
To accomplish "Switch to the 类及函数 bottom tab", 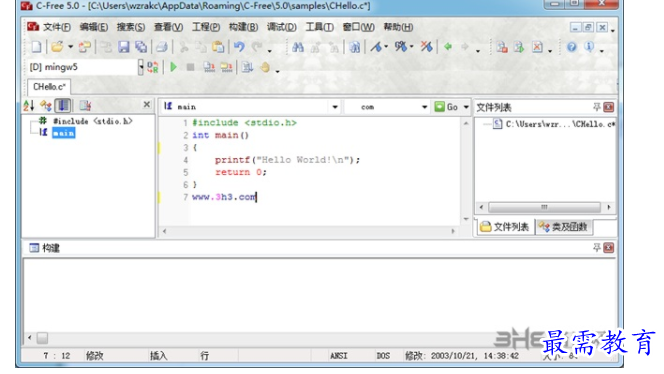I will 564,227.
